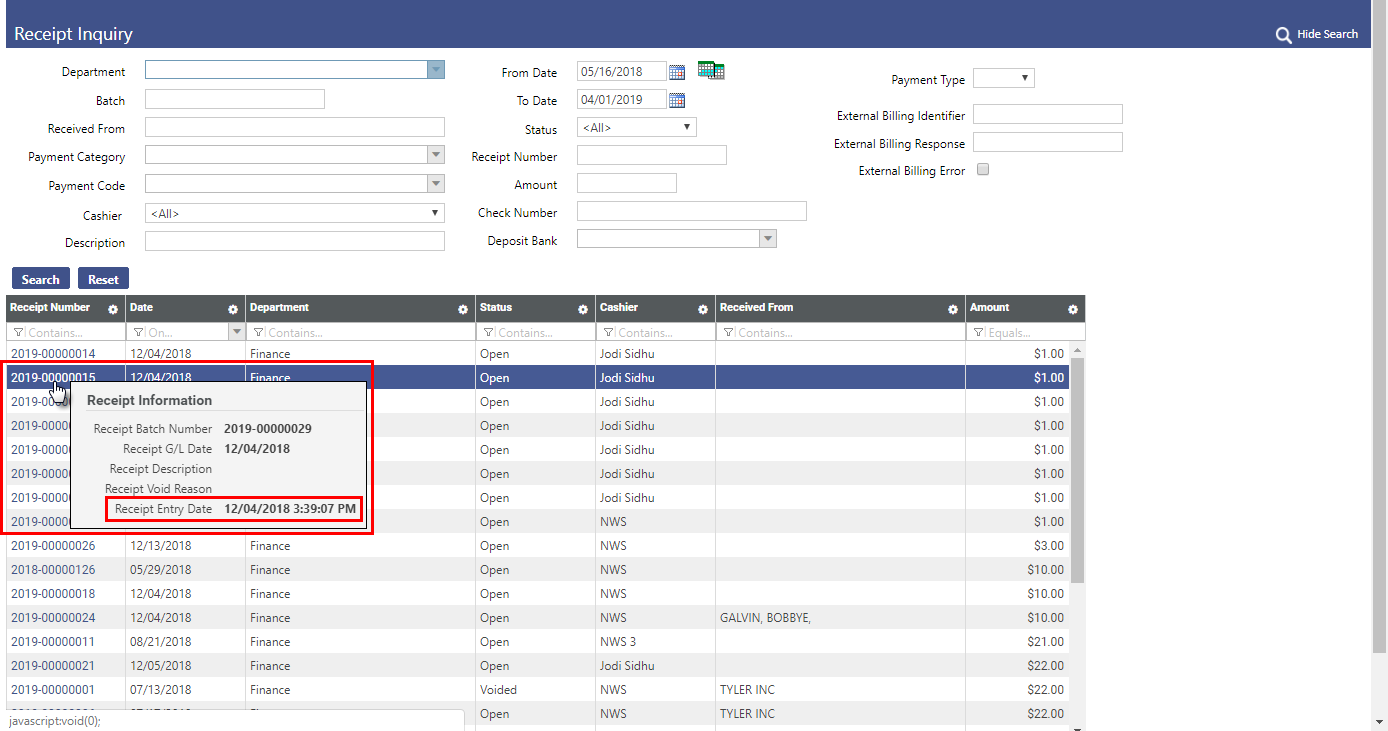The height and width of the screenshot is (731, 1388).
Task: Open receipt 2019-00000001
Action: (x=53, y=690)
